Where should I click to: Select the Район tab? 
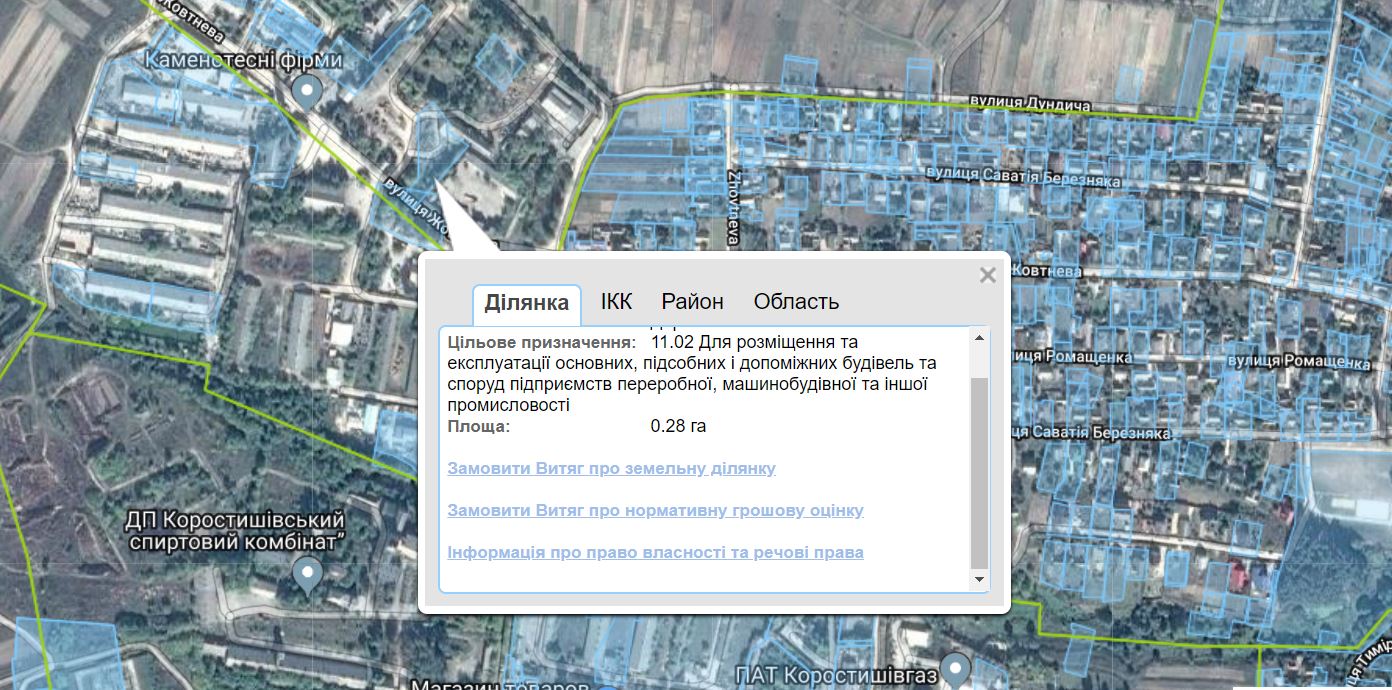692,302
